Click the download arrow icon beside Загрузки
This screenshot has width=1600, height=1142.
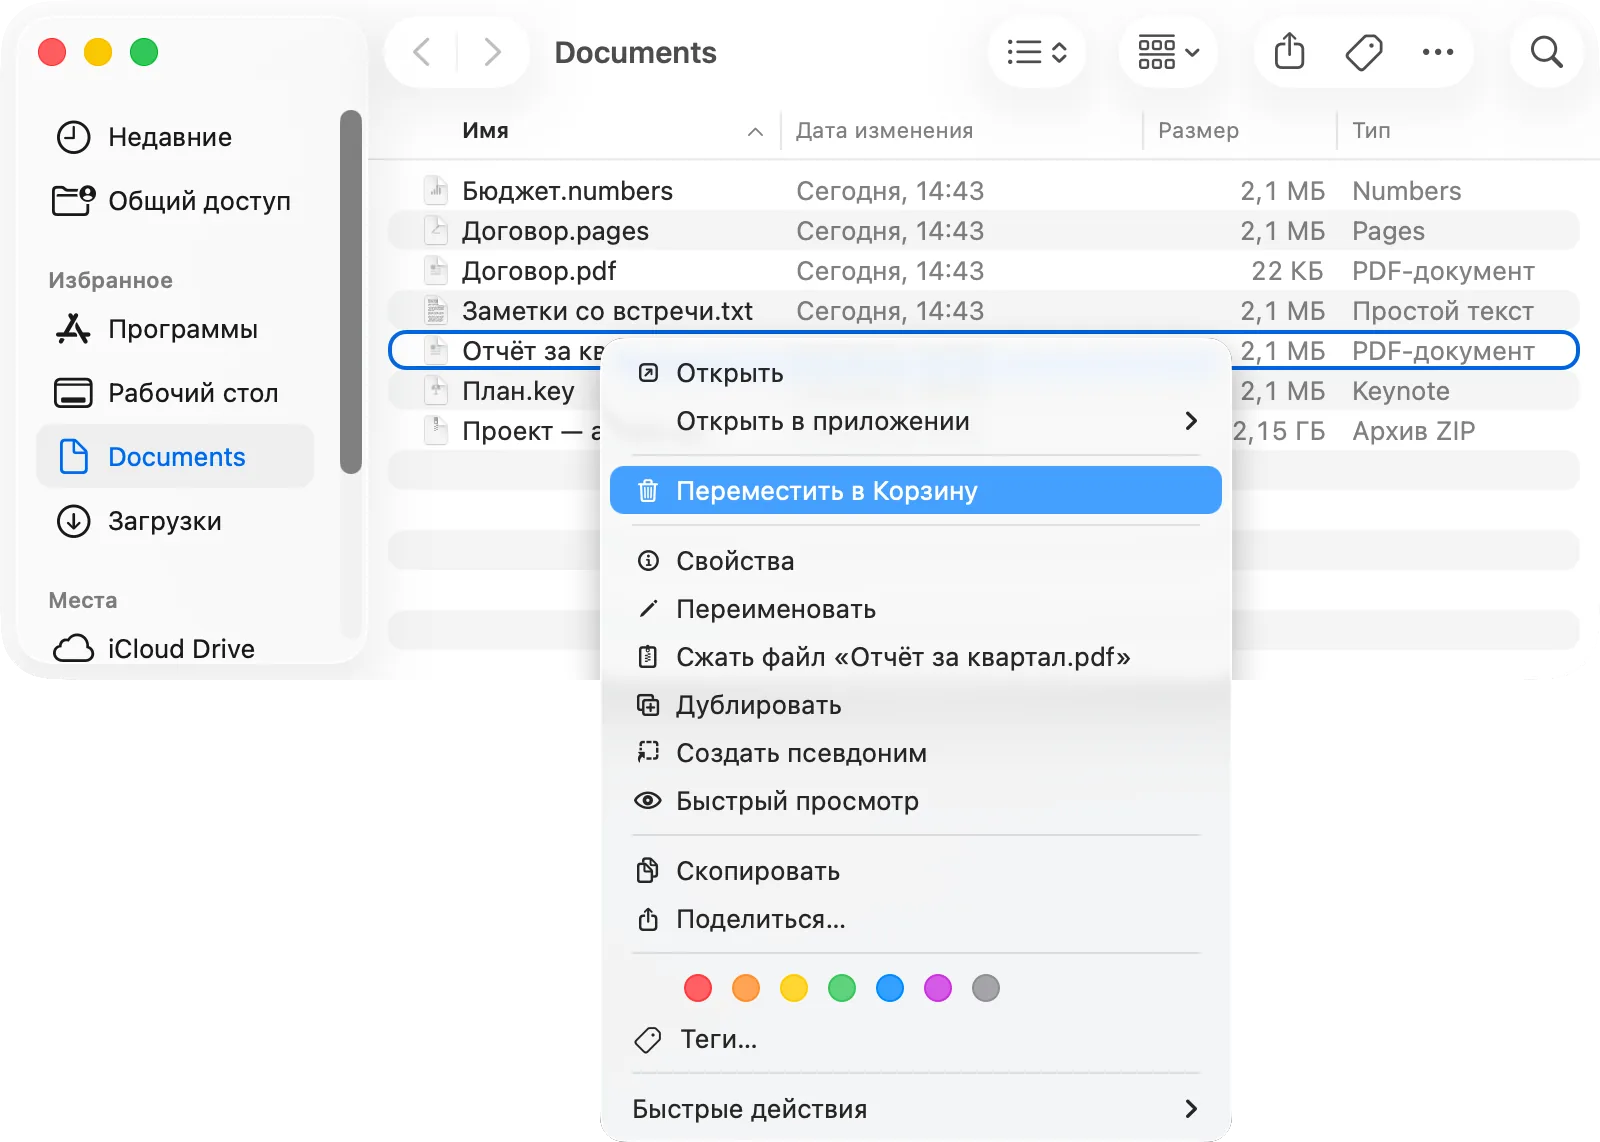pos(73,521)
